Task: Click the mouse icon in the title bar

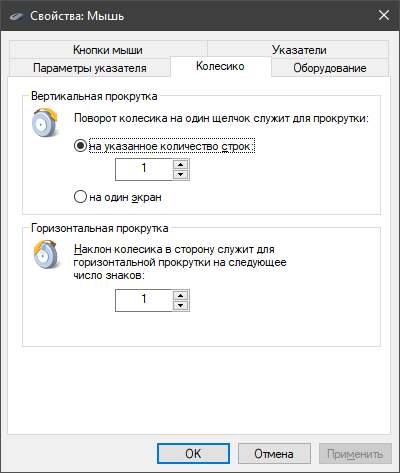Action: pyautogui.click(x=16, y=16)
